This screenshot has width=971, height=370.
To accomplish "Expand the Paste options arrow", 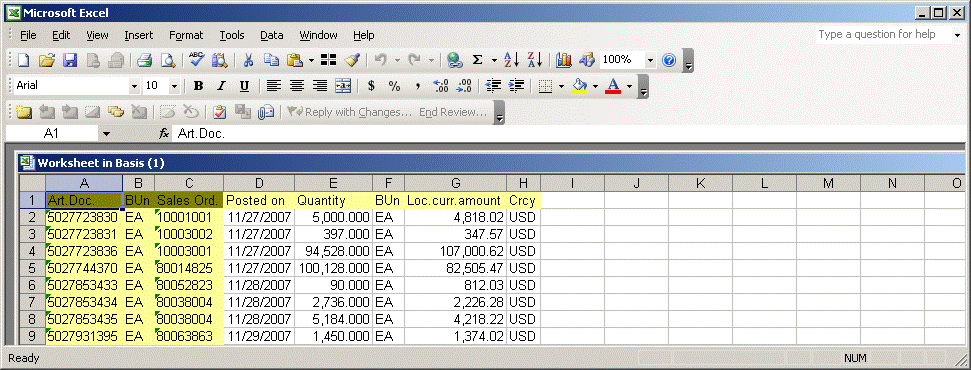I will click(311, 60).
